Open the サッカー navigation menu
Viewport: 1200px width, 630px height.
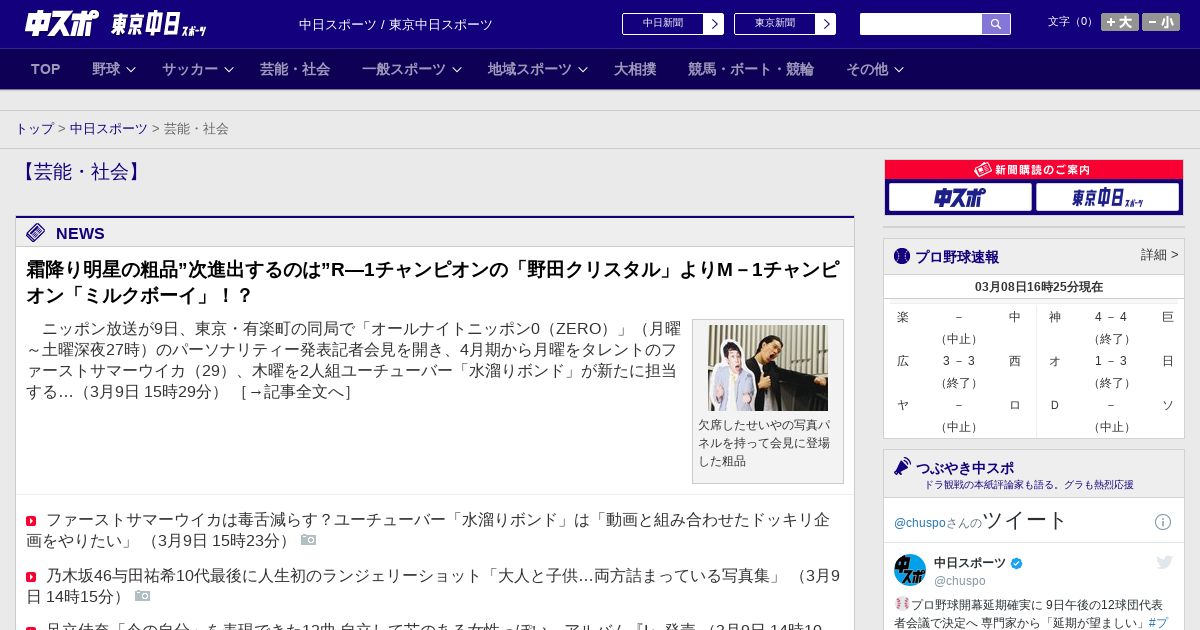point(190,69)
